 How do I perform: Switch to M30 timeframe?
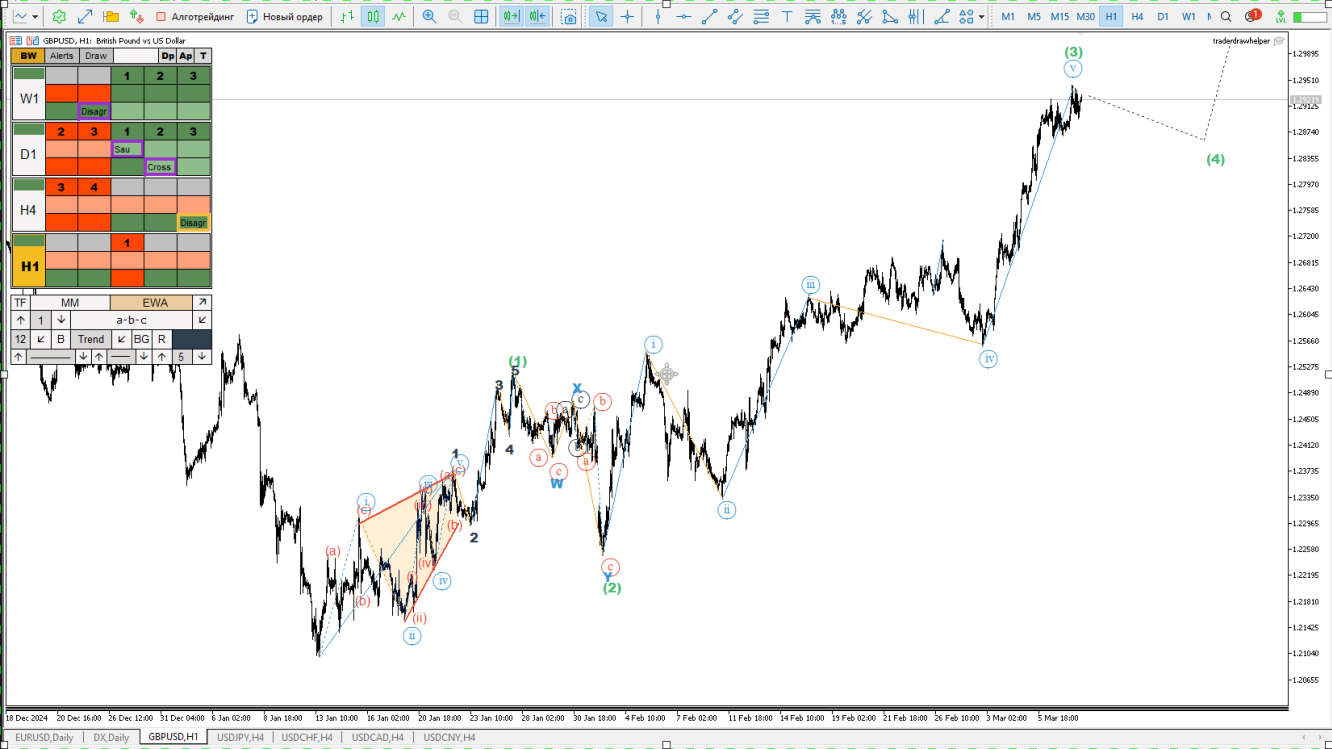(x=1085, y=17)
